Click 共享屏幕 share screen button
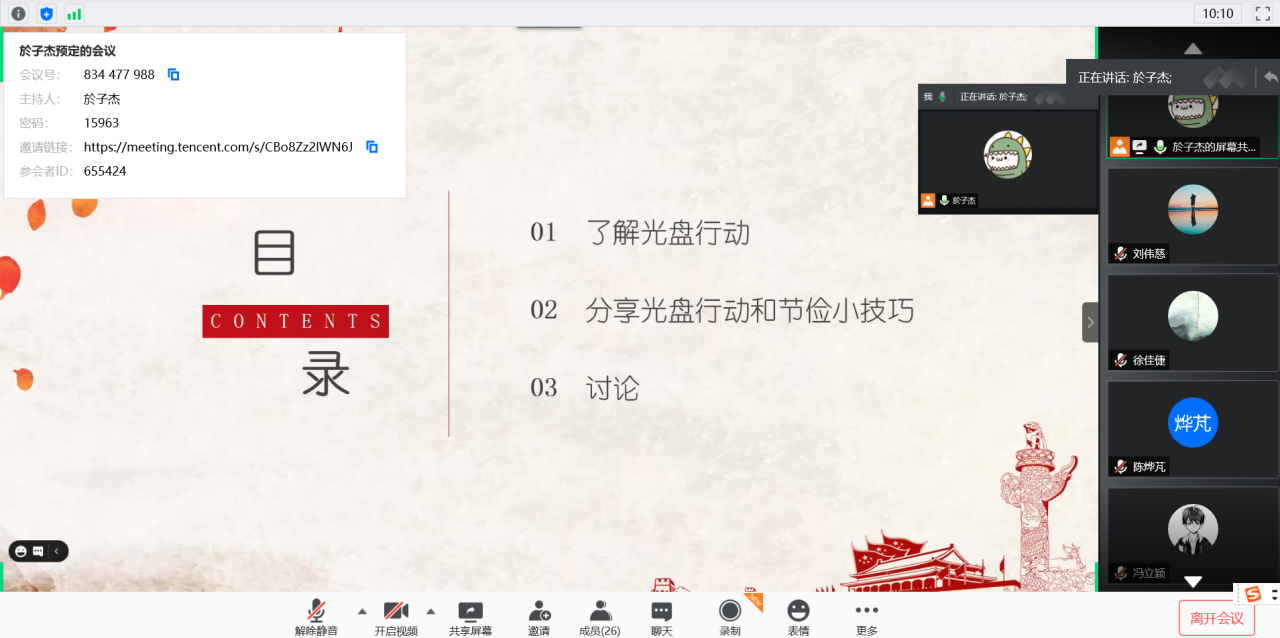The width and height of the screenshot is (1280, 638). click(x=470, y=617)
